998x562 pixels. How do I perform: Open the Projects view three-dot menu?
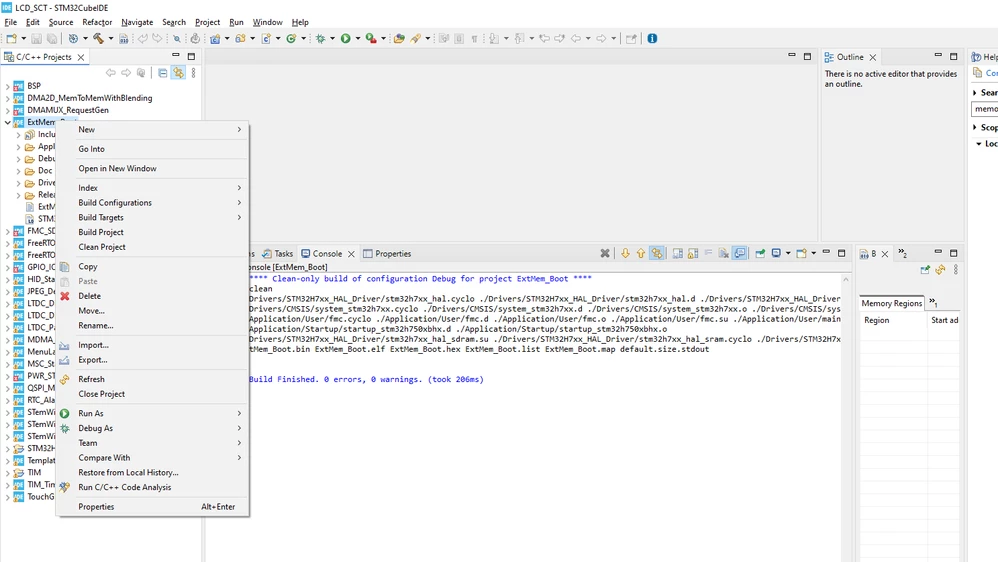[193, 73]
